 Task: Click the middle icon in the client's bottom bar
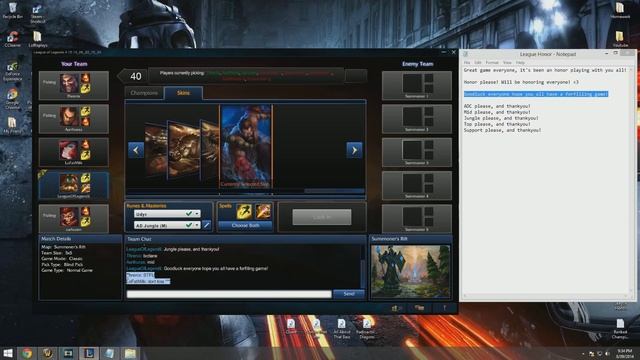coord(419,308)
